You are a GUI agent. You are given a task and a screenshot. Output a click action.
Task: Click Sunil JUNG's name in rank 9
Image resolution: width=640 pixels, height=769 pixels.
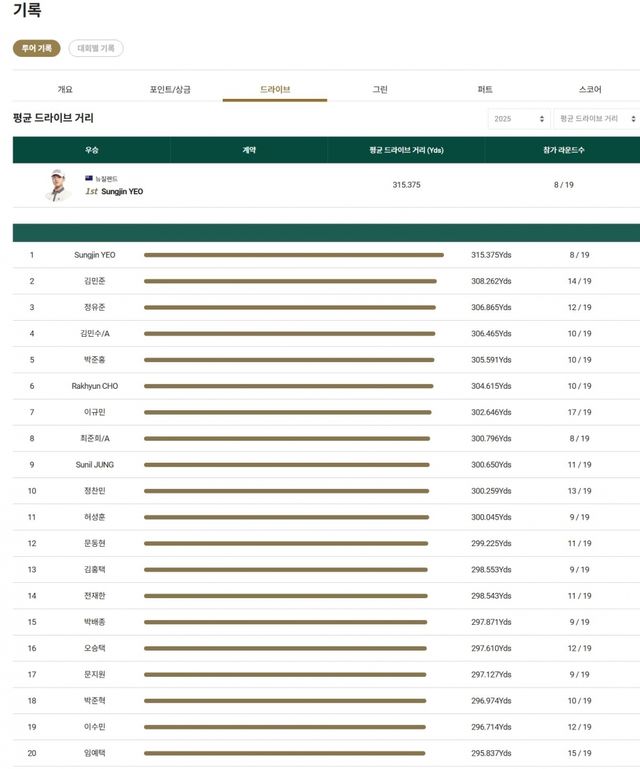click(x=95, y=465)
